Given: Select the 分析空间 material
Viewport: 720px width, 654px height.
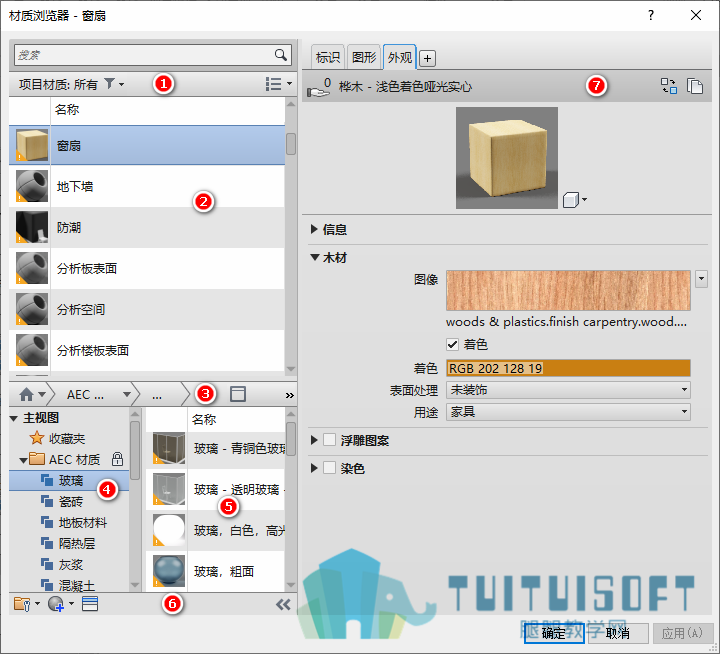Looking at the screenshot, I should click(x=147, y=309).
